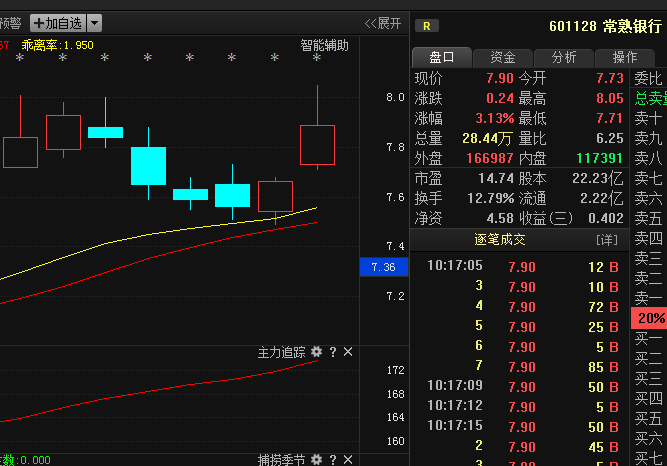Open settings gear for 捕捞季节 indicator
Viewport: 667px width, 466px height.
click(316, 460)
